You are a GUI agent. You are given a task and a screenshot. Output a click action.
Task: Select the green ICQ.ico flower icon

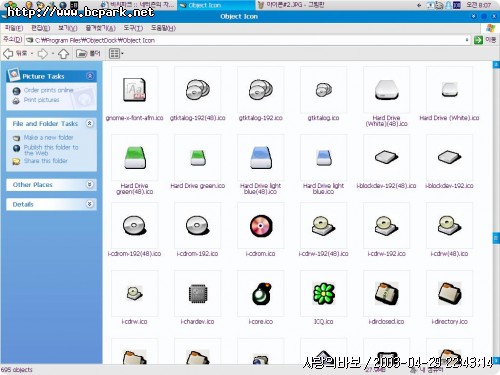323,294
